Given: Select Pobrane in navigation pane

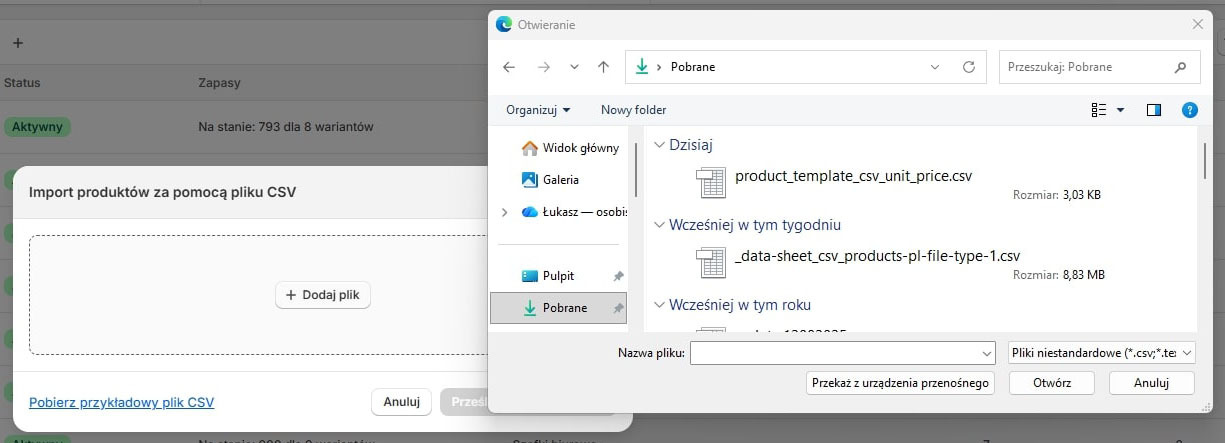Looking at the screenshot, I should click(558, 308).
